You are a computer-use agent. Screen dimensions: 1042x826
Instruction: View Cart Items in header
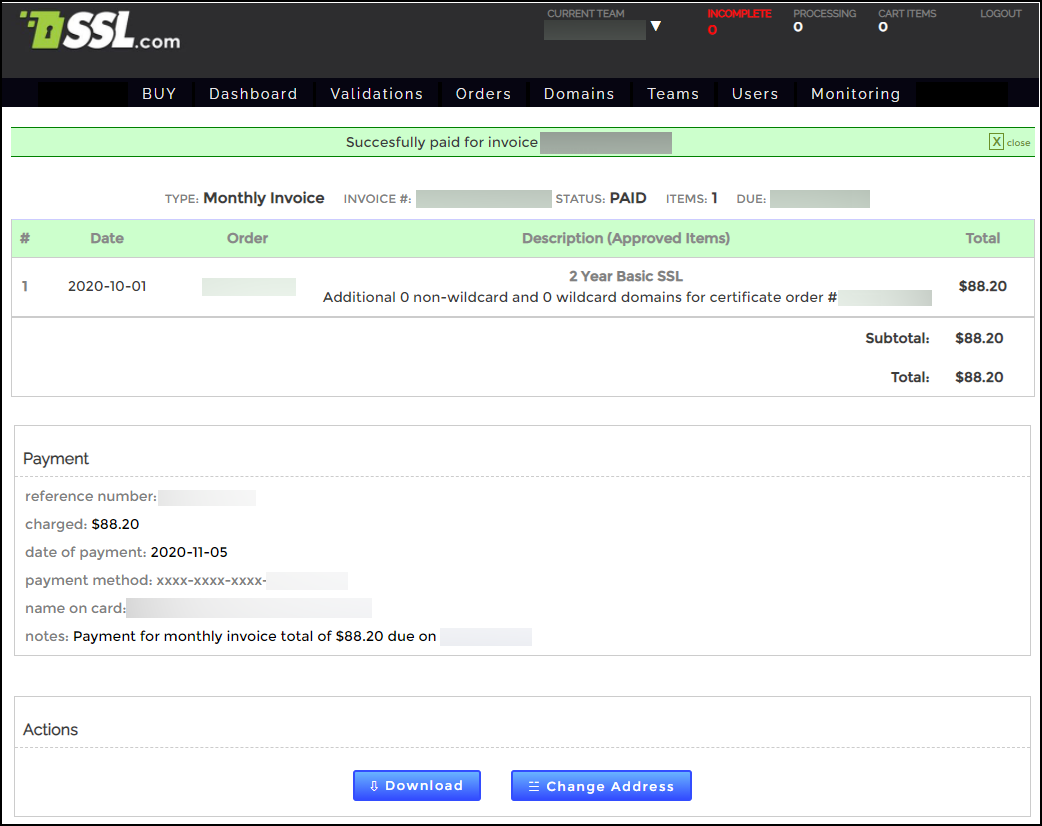907,22
